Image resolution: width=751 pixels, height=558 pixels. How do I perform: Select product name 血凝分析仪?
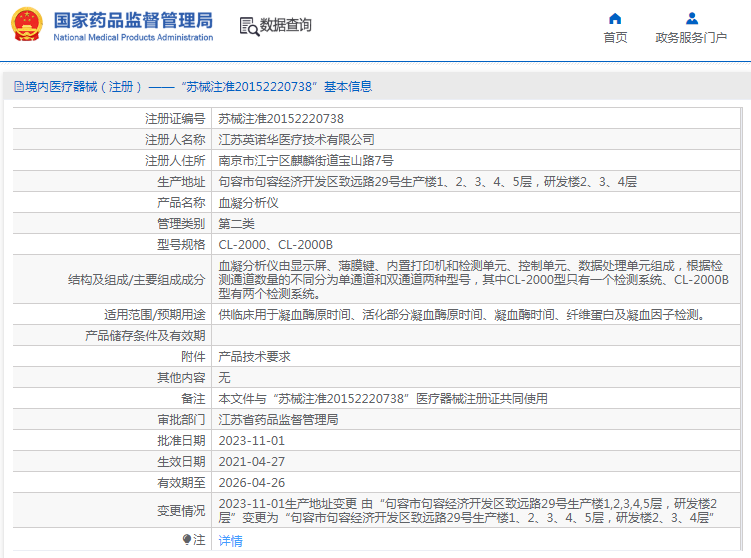(x=249, y=203)
